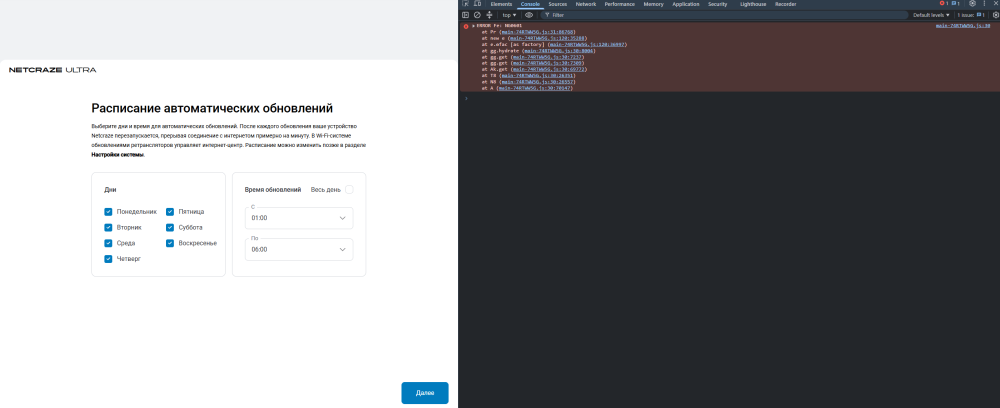This screenshot has width=1000, height=408.
Task: Open the stack link for 'gg.hydrate'
Action: pos(558,51)
